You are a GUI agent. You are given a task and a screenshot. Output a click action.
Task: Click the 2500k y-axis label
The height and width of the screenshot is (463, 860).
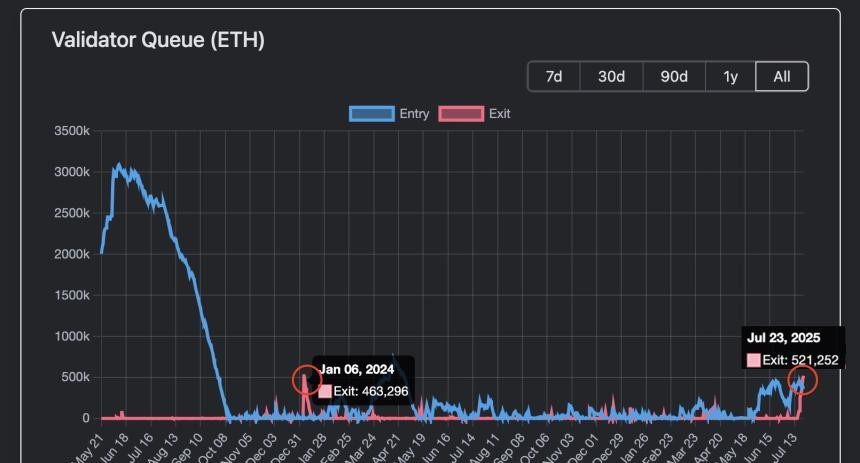pos(72,213)
